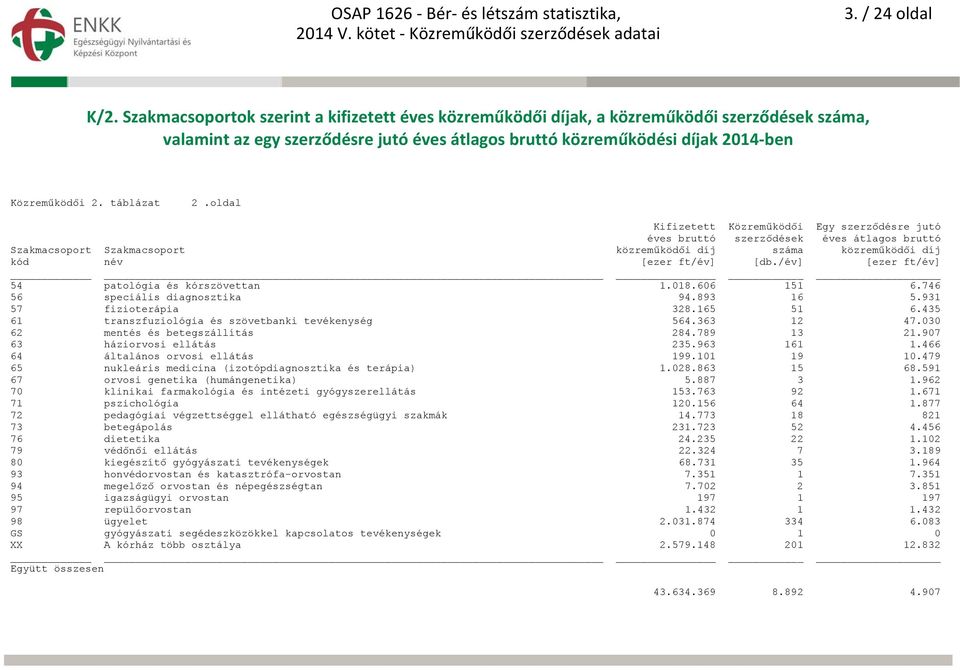This screenshot has width=960, height=670.
Task: Select the 'fizioterápia' row name
Action: tap(141, 309)
